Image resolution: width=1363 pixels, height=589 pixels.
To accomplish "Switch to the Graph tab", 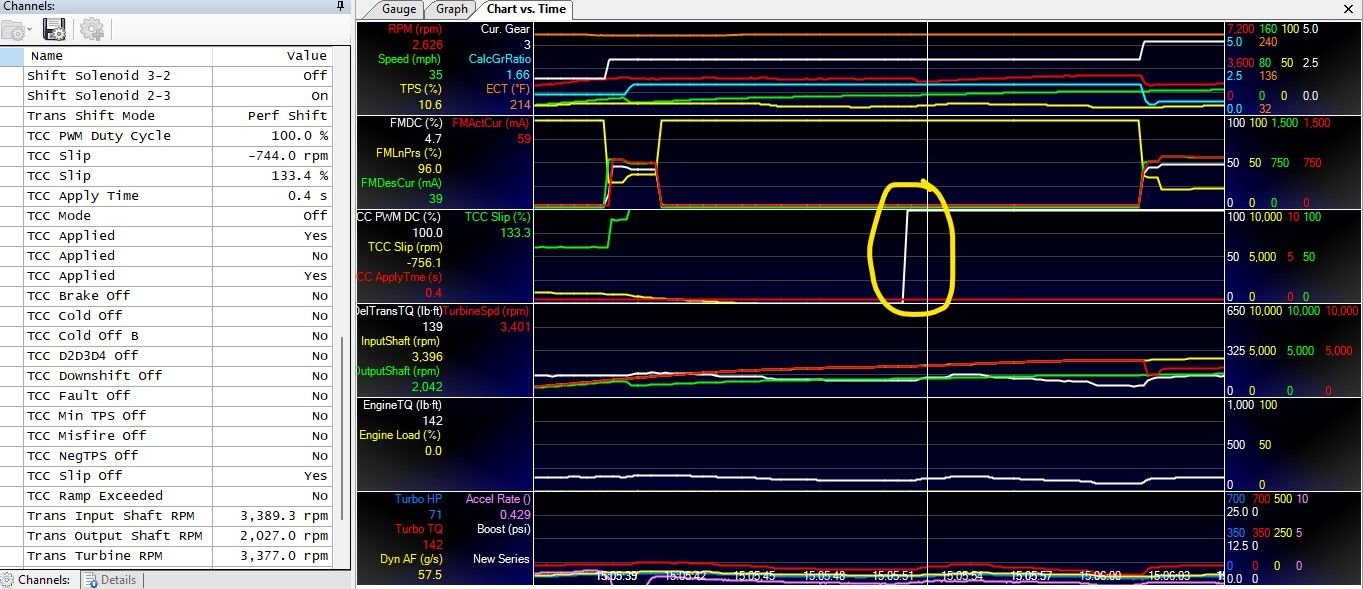I will (x=451, y=9).
